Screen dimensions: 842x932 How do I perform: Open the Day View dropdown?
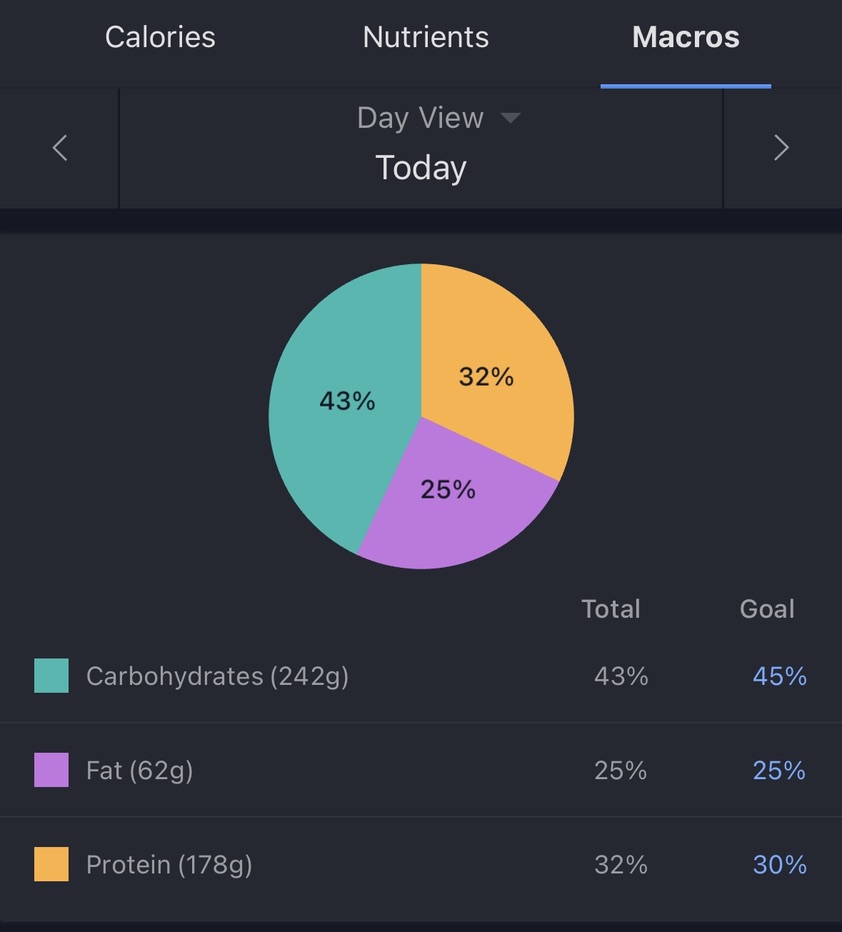[439, 118]
